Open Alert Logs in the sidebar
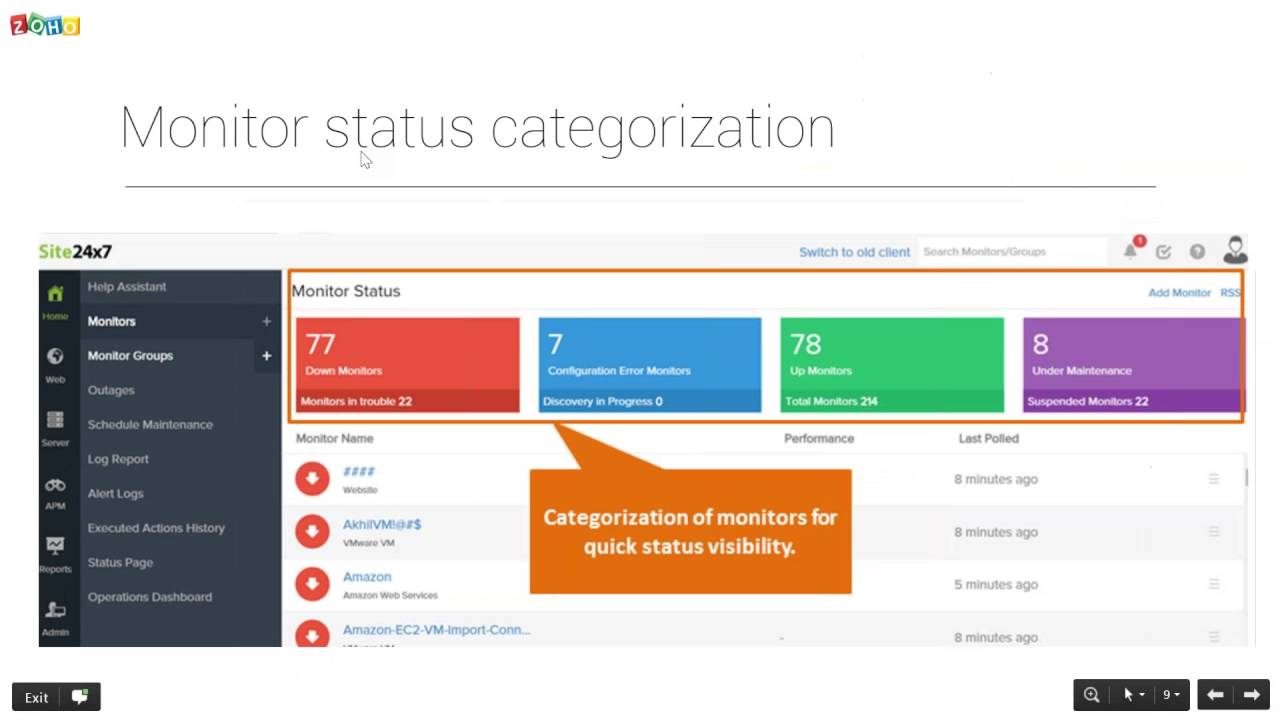Image resolution: width=1280 pixels, height=720 pixels. point(115,493)
